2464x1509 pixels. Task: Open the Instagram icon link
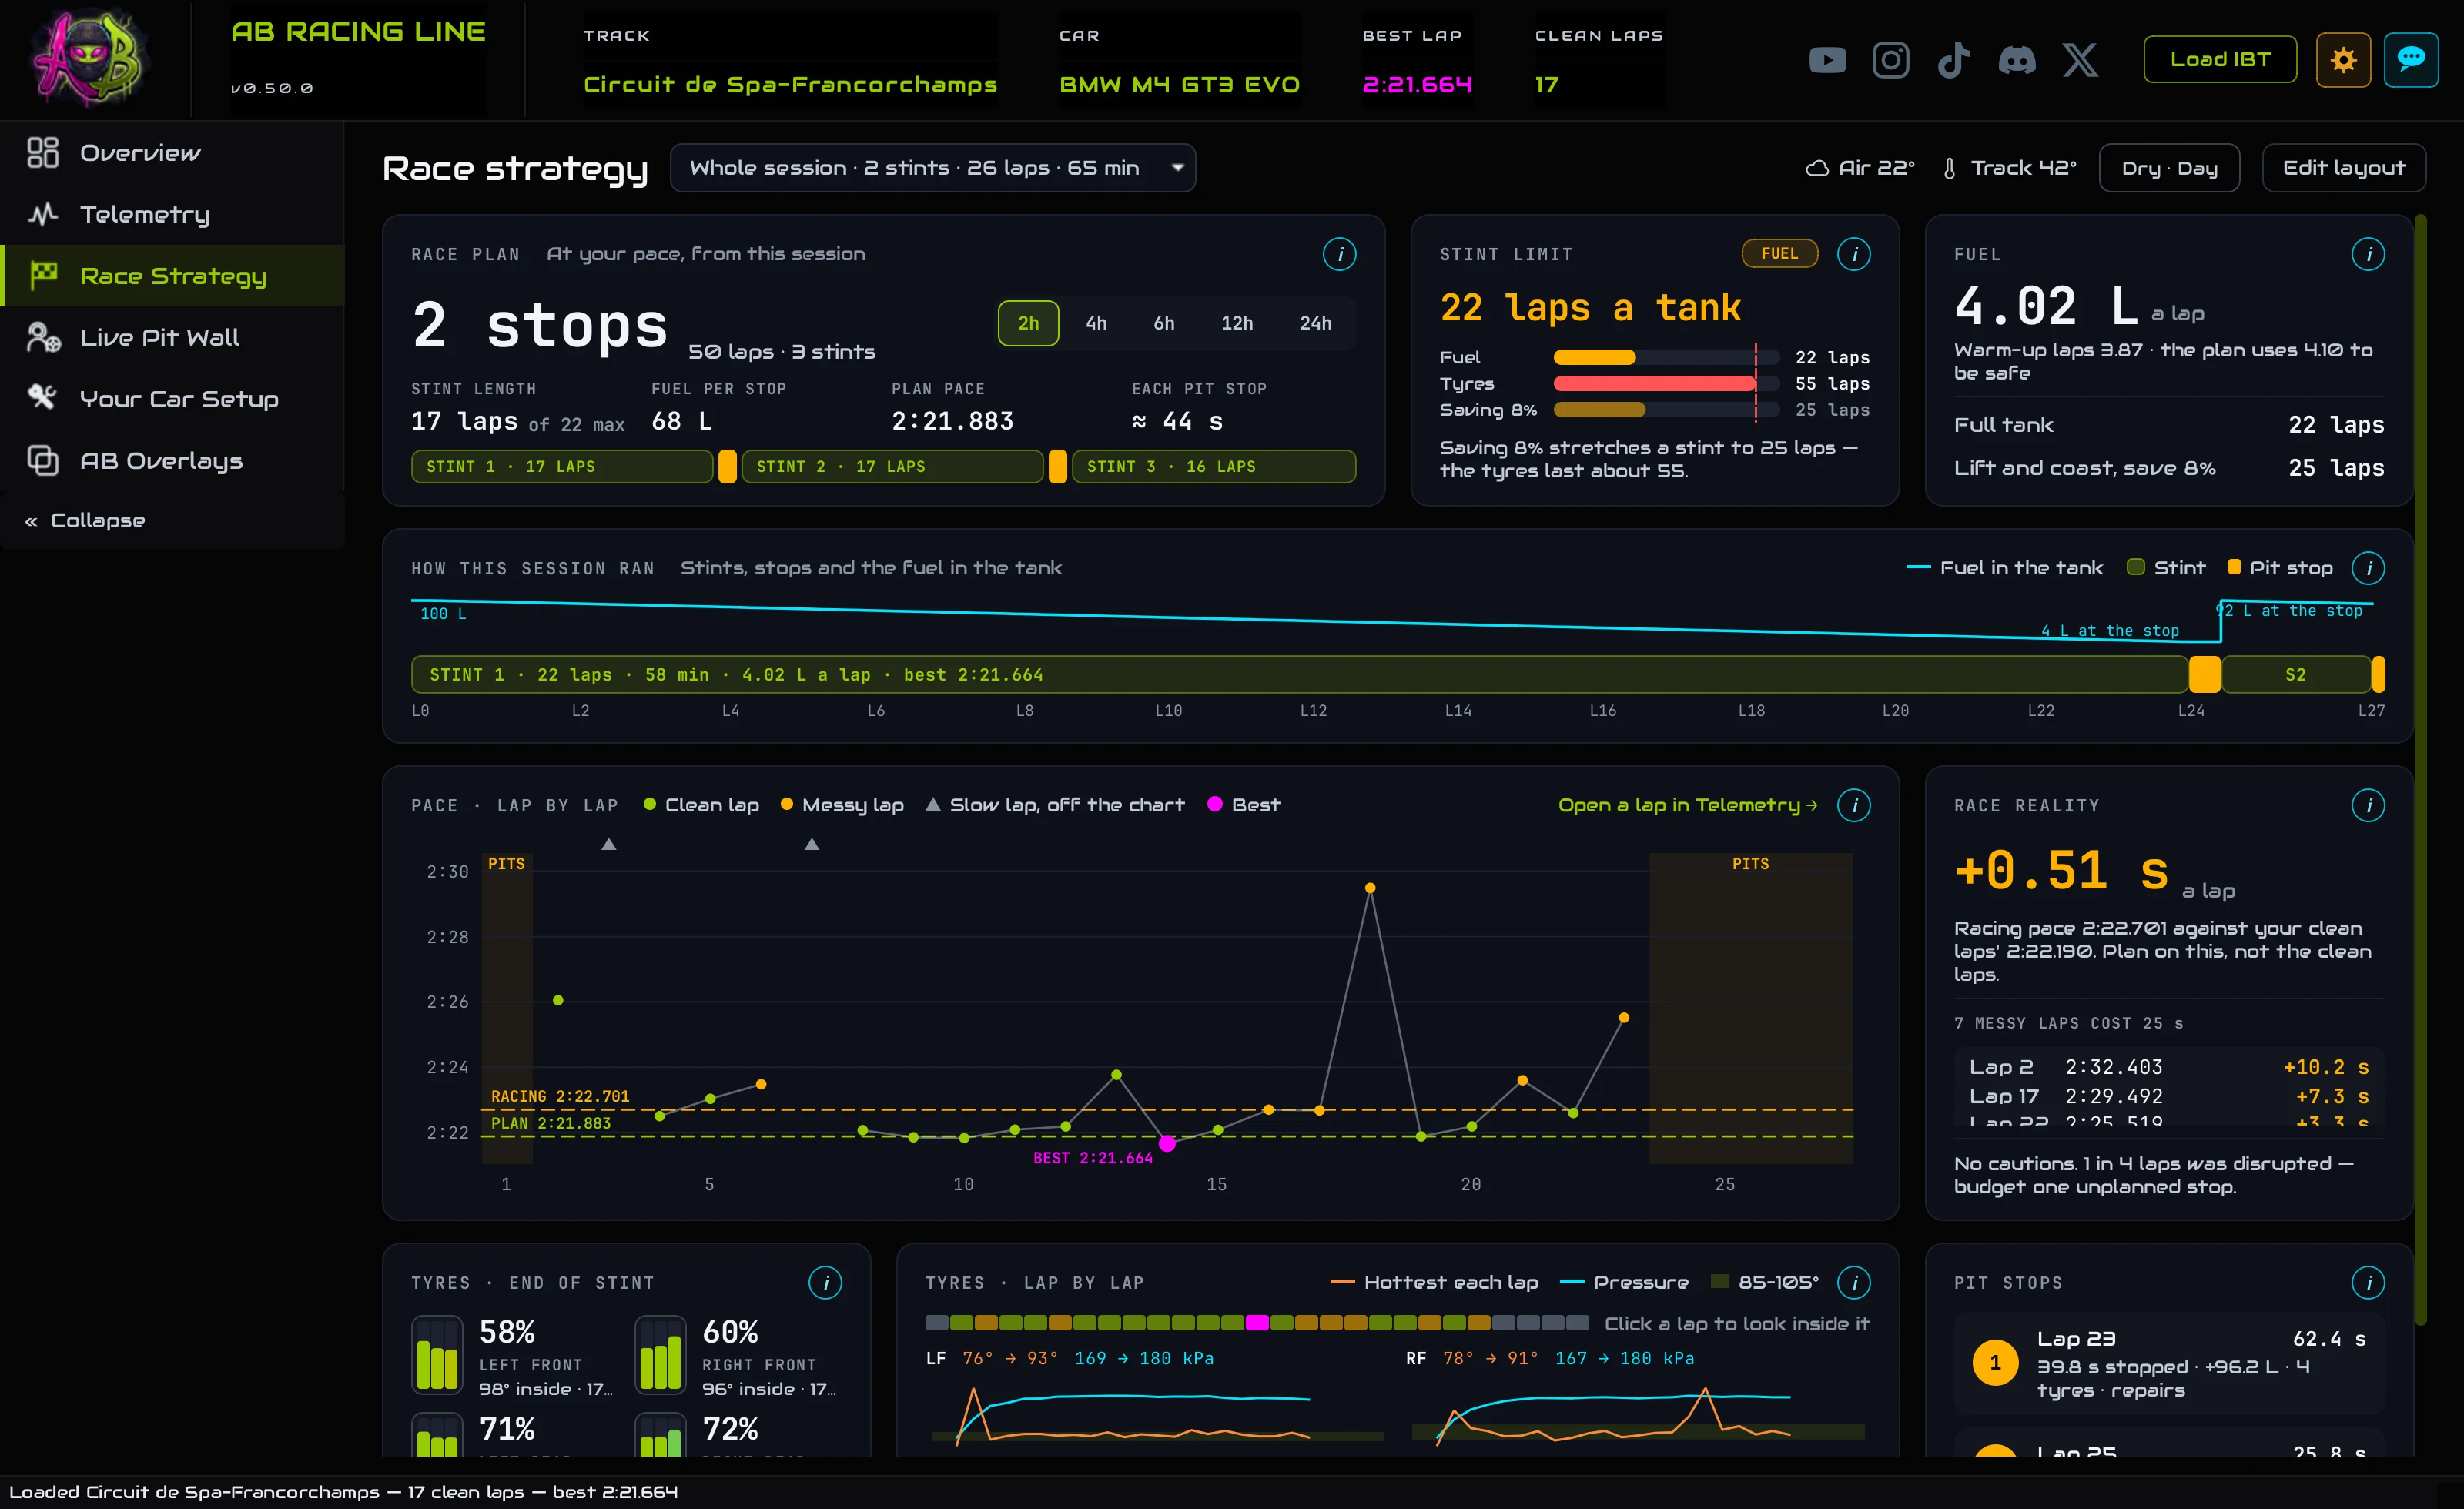[1890, 60]
